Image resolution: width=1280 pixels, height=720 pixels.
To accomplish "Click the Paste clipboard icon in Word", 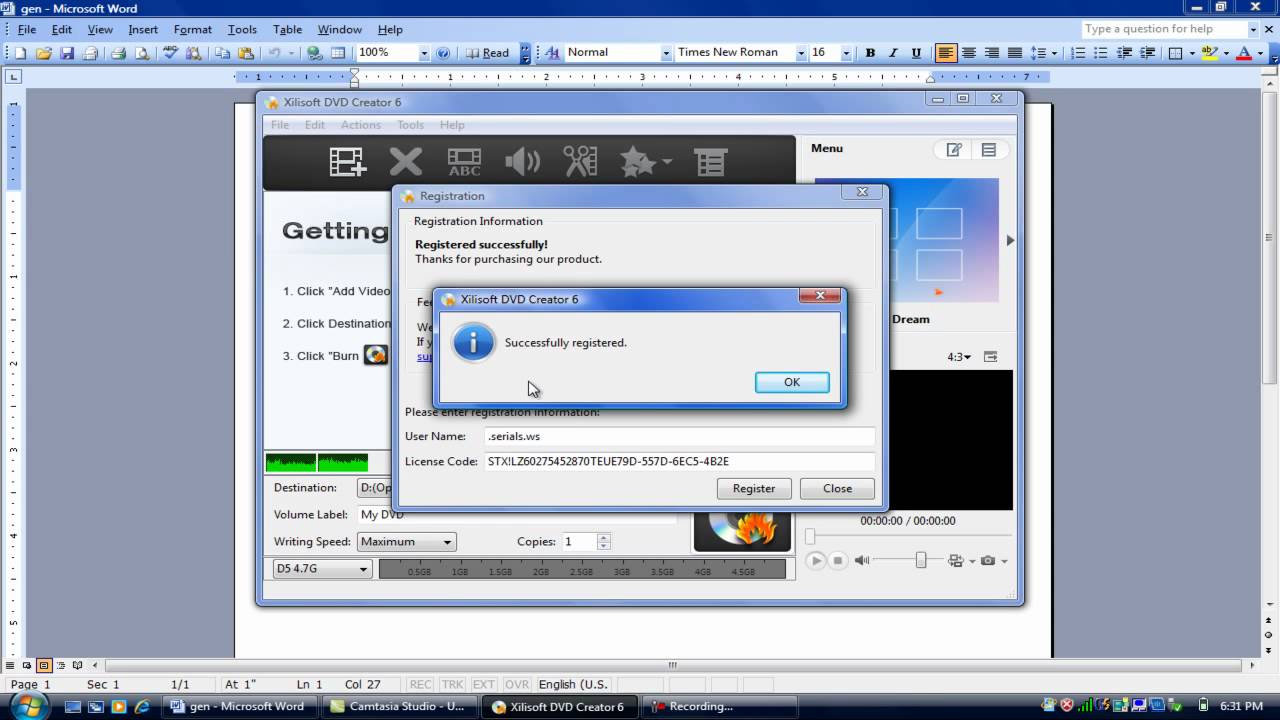I will [x=245, y=53].
